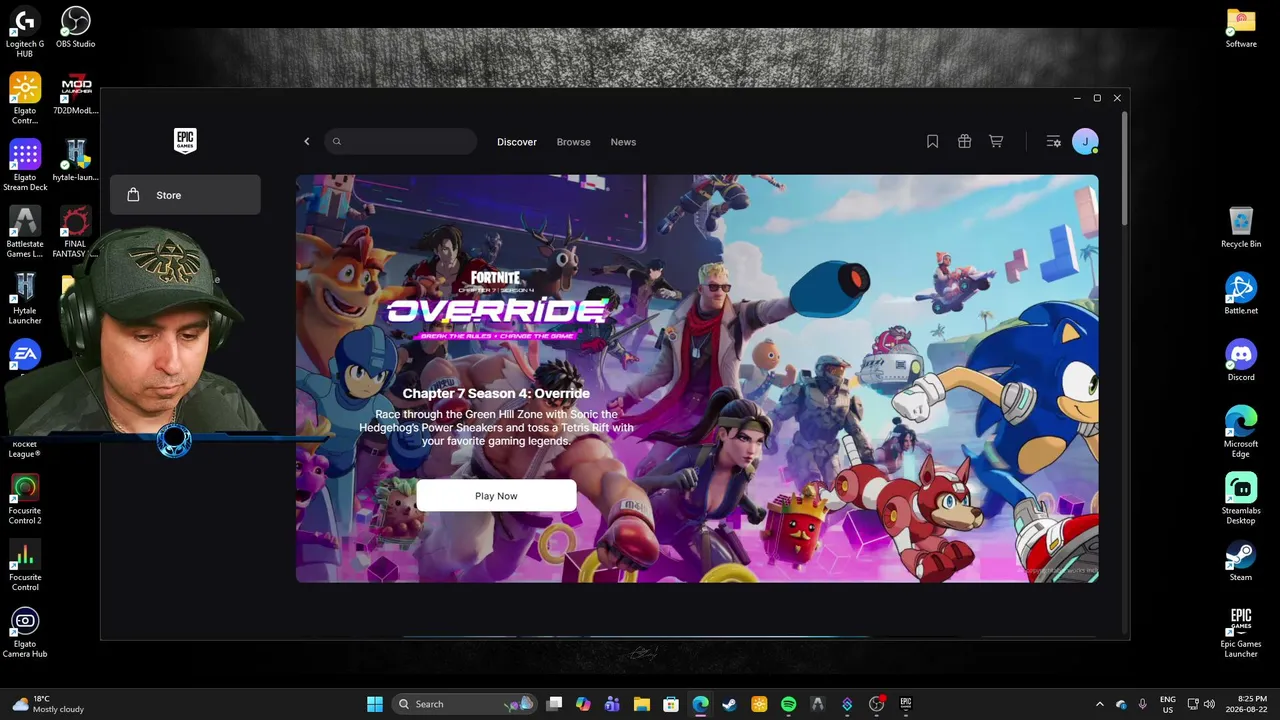Open Battle.net desktop shortcut

tap(1241, 295)
